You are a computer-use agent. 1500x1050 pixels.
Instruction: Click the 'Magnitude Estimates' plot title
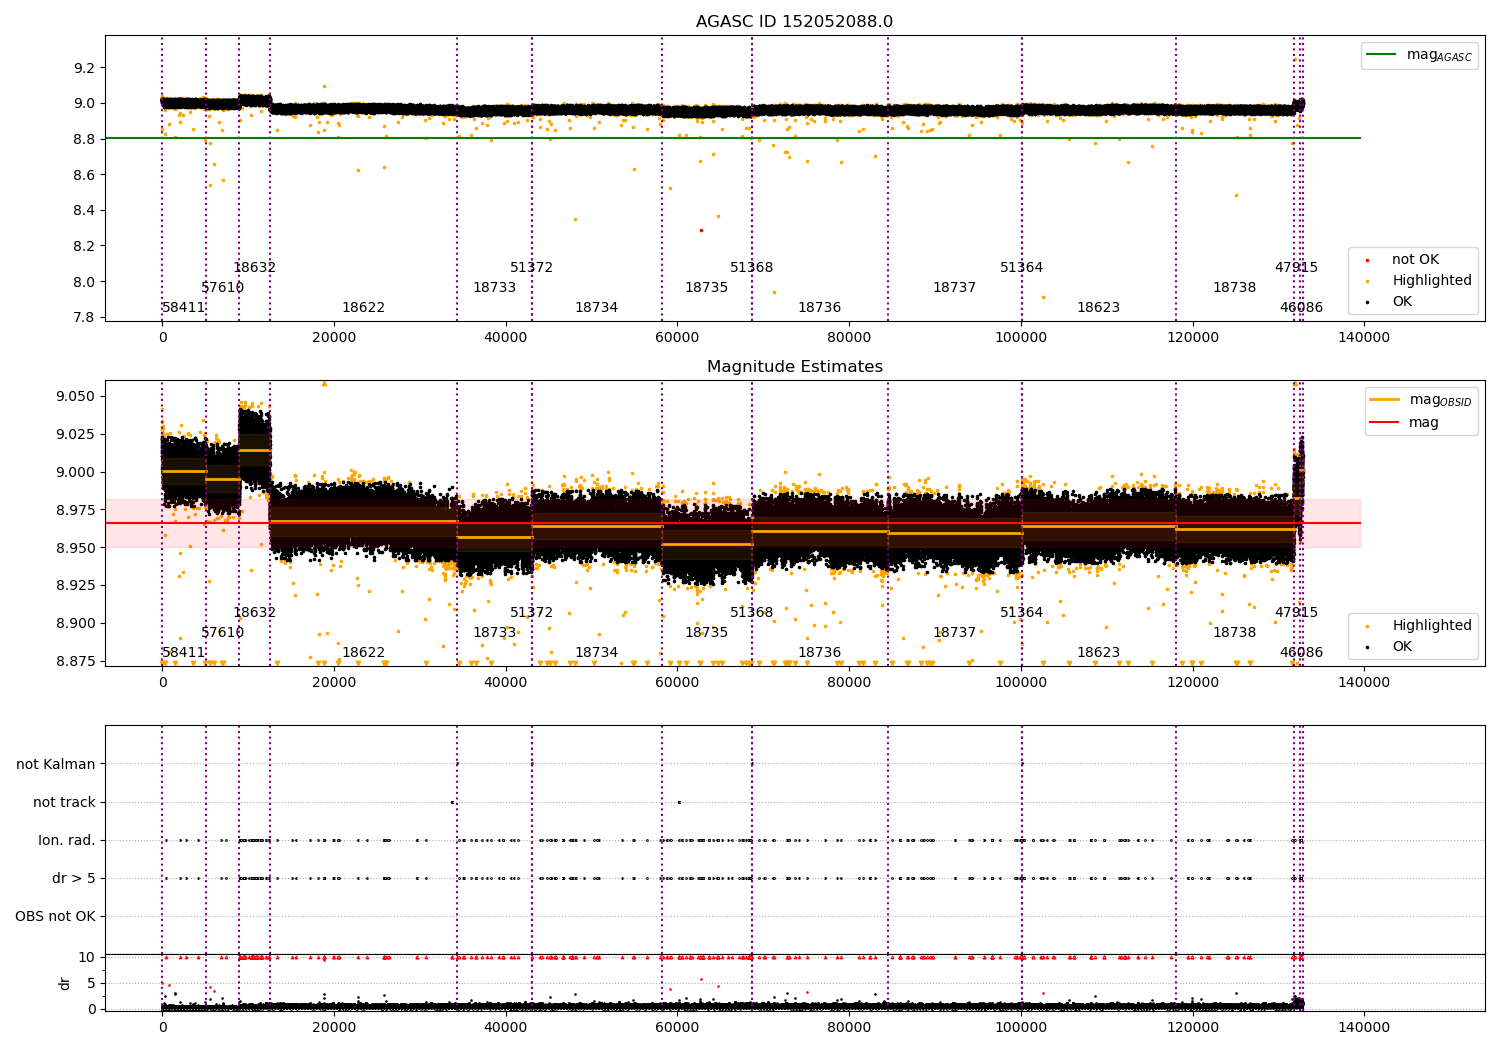794,367
